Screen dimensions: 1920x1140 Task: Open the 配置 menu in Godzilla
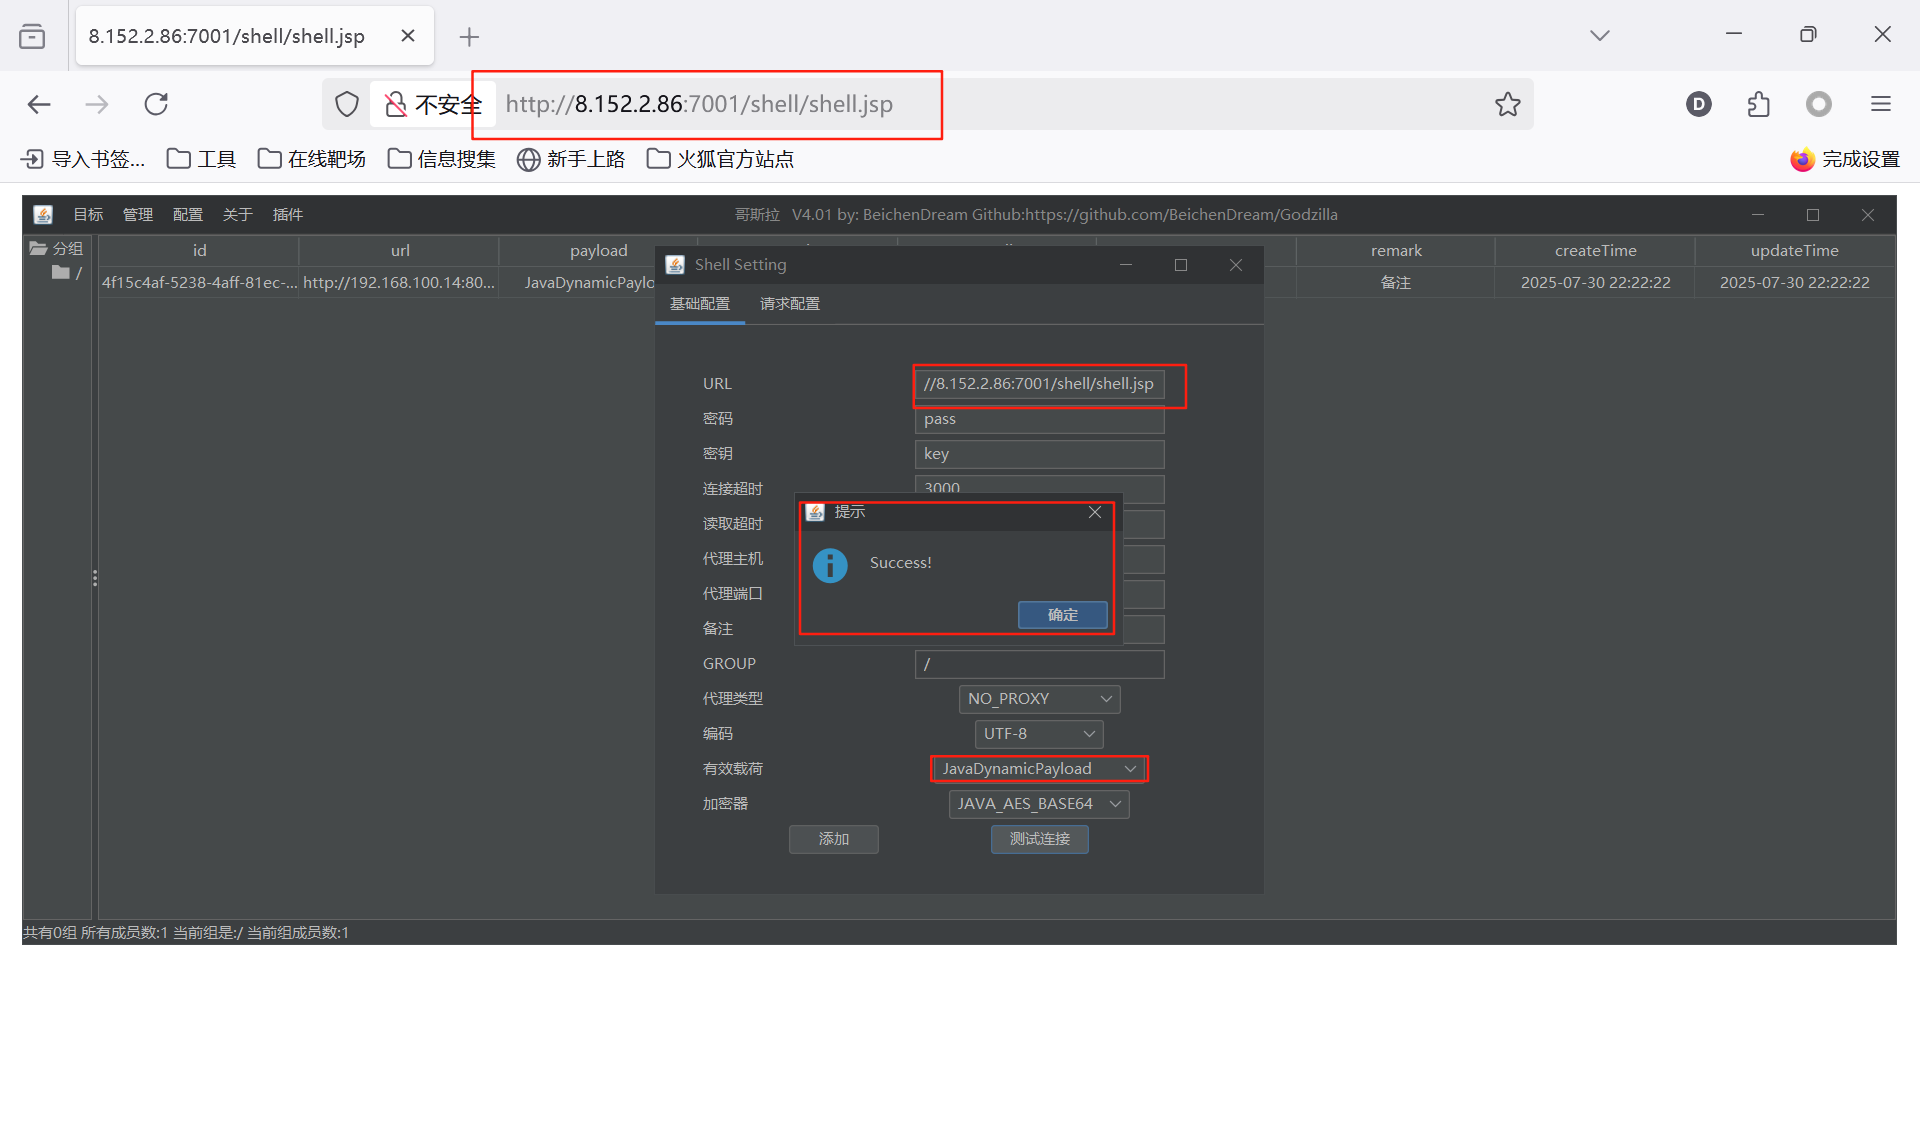(x=188, y=215)
